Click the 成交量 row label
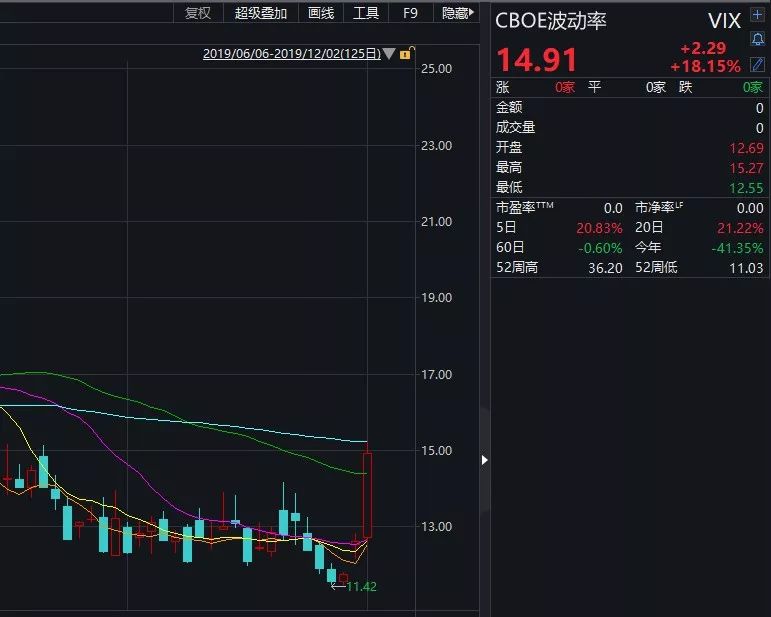The height and width of the screenshot is (617, 771). coord(515,127)
